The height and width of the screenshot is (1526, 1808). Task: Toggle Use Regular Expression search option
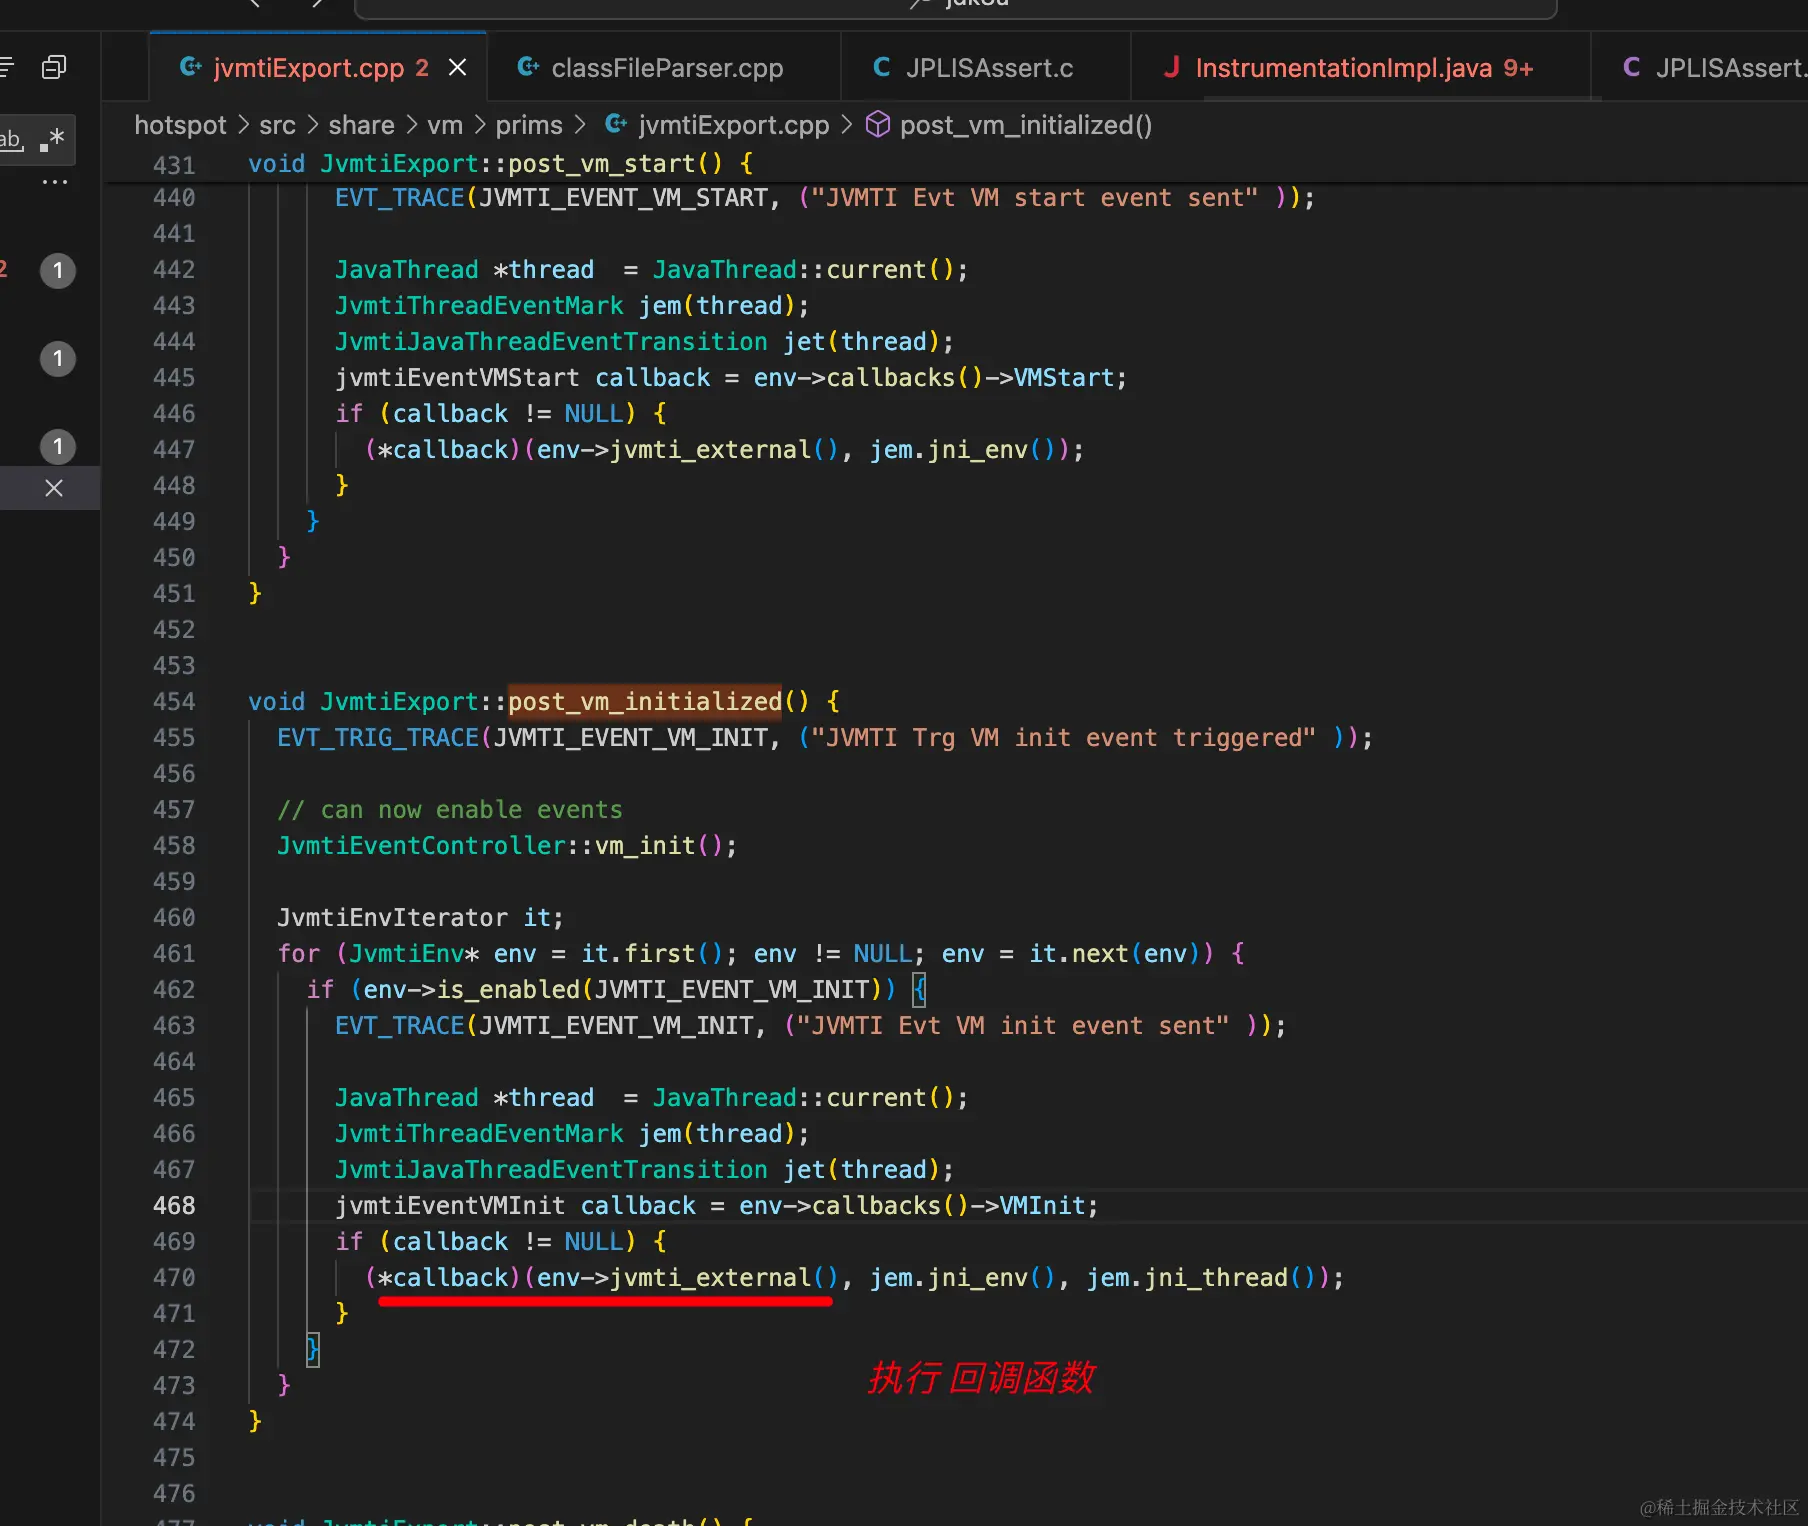pyautogui.click(x=52, y=139)
